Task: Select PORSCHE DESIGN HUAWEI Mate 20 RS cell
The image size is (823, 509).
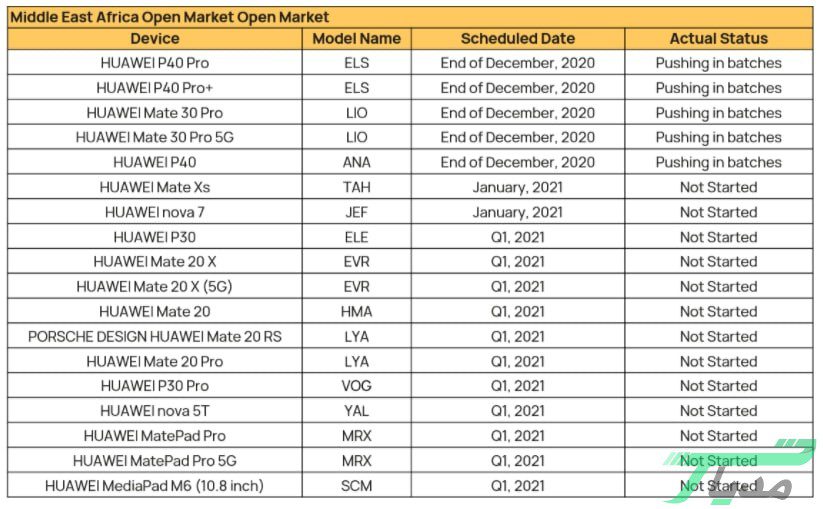Action: click(155, 337)
